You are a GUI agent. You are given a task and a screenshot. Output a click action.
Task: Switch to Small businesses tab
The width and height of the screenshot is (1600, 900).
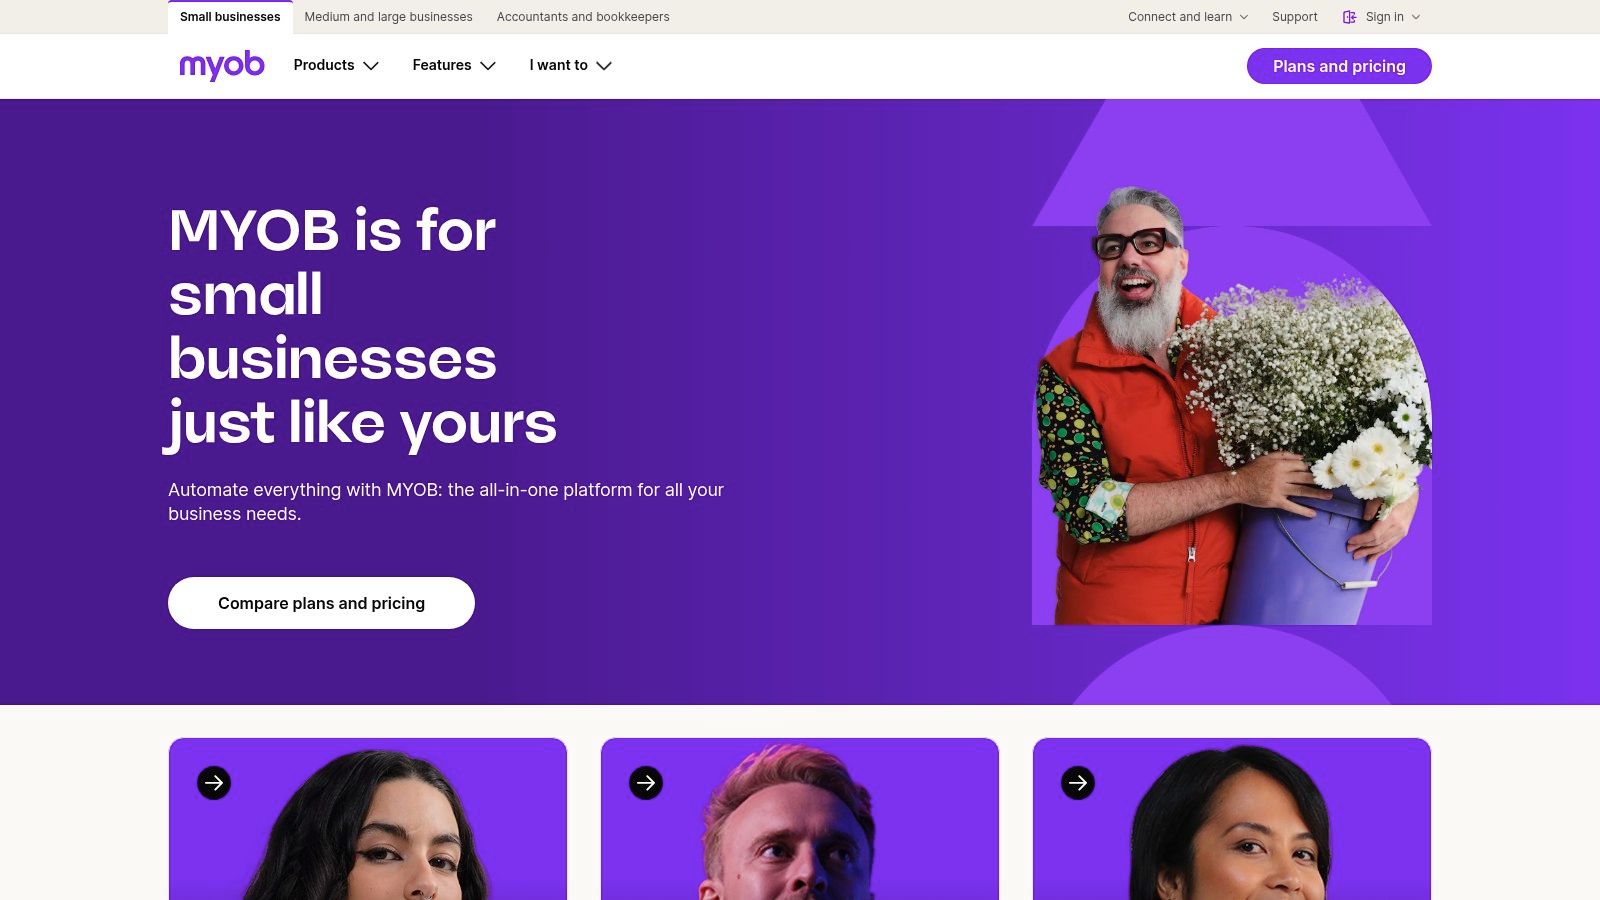point(230,17)
